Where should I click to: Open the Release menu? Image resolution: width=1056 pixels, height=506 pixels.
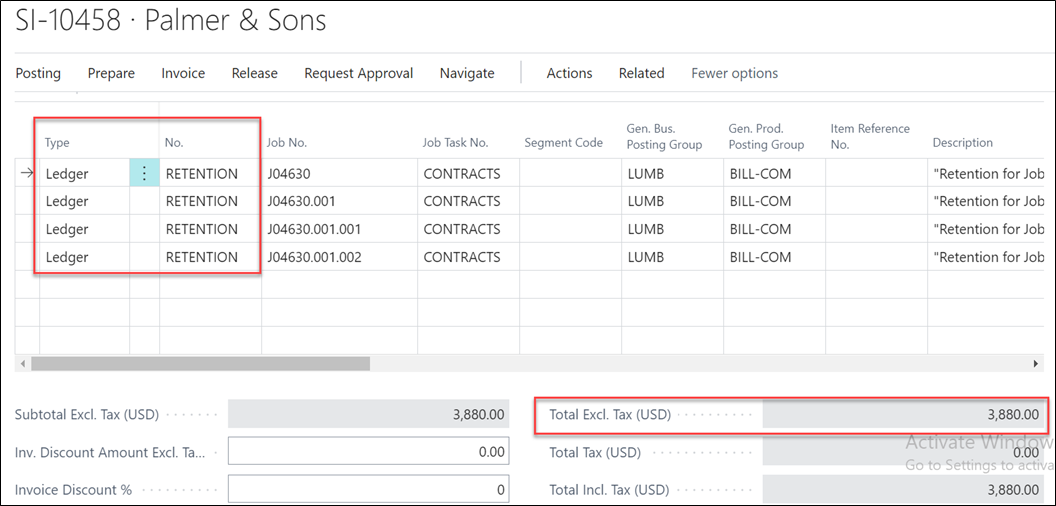click(254, 73)
